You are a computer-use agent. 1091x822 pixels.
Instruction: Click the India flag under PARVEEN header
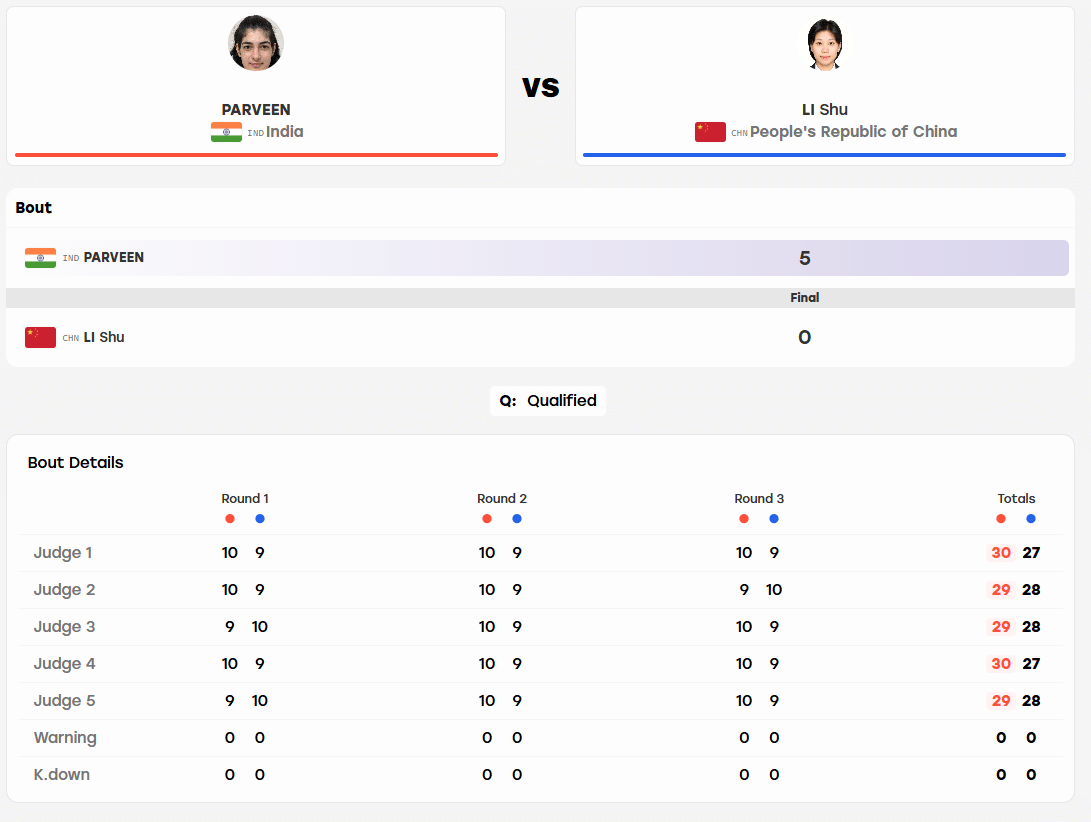click(x=226, y=132)
